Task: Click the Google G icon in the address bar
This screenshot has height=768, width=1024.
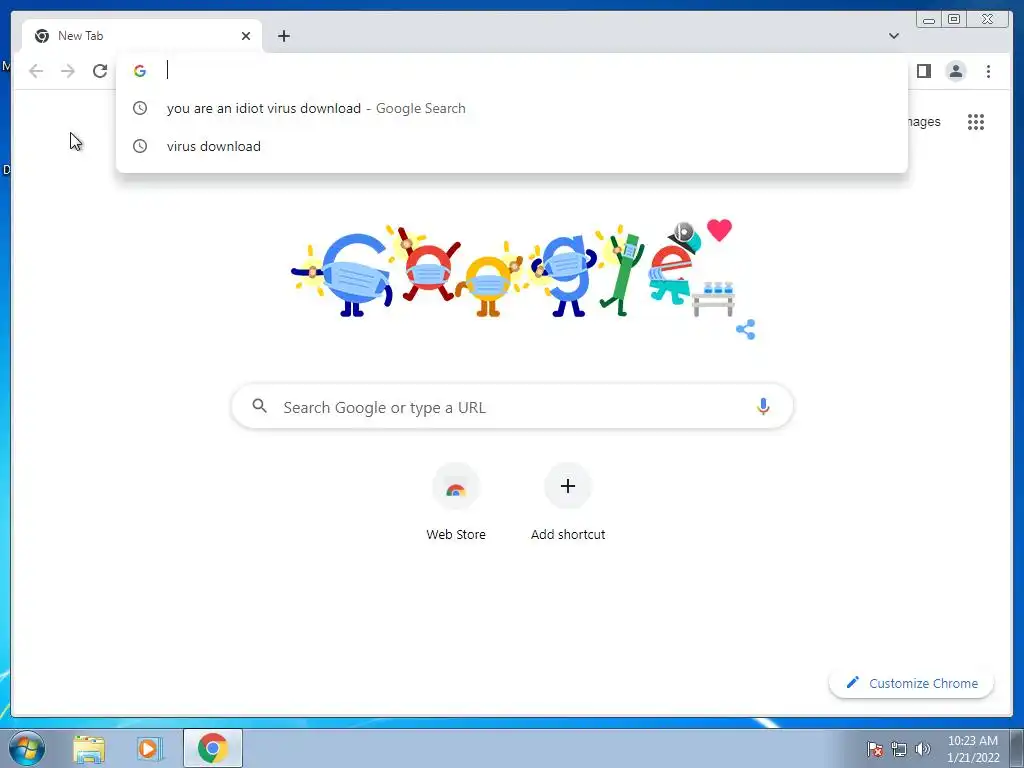Action: click(x=140, y=71)
